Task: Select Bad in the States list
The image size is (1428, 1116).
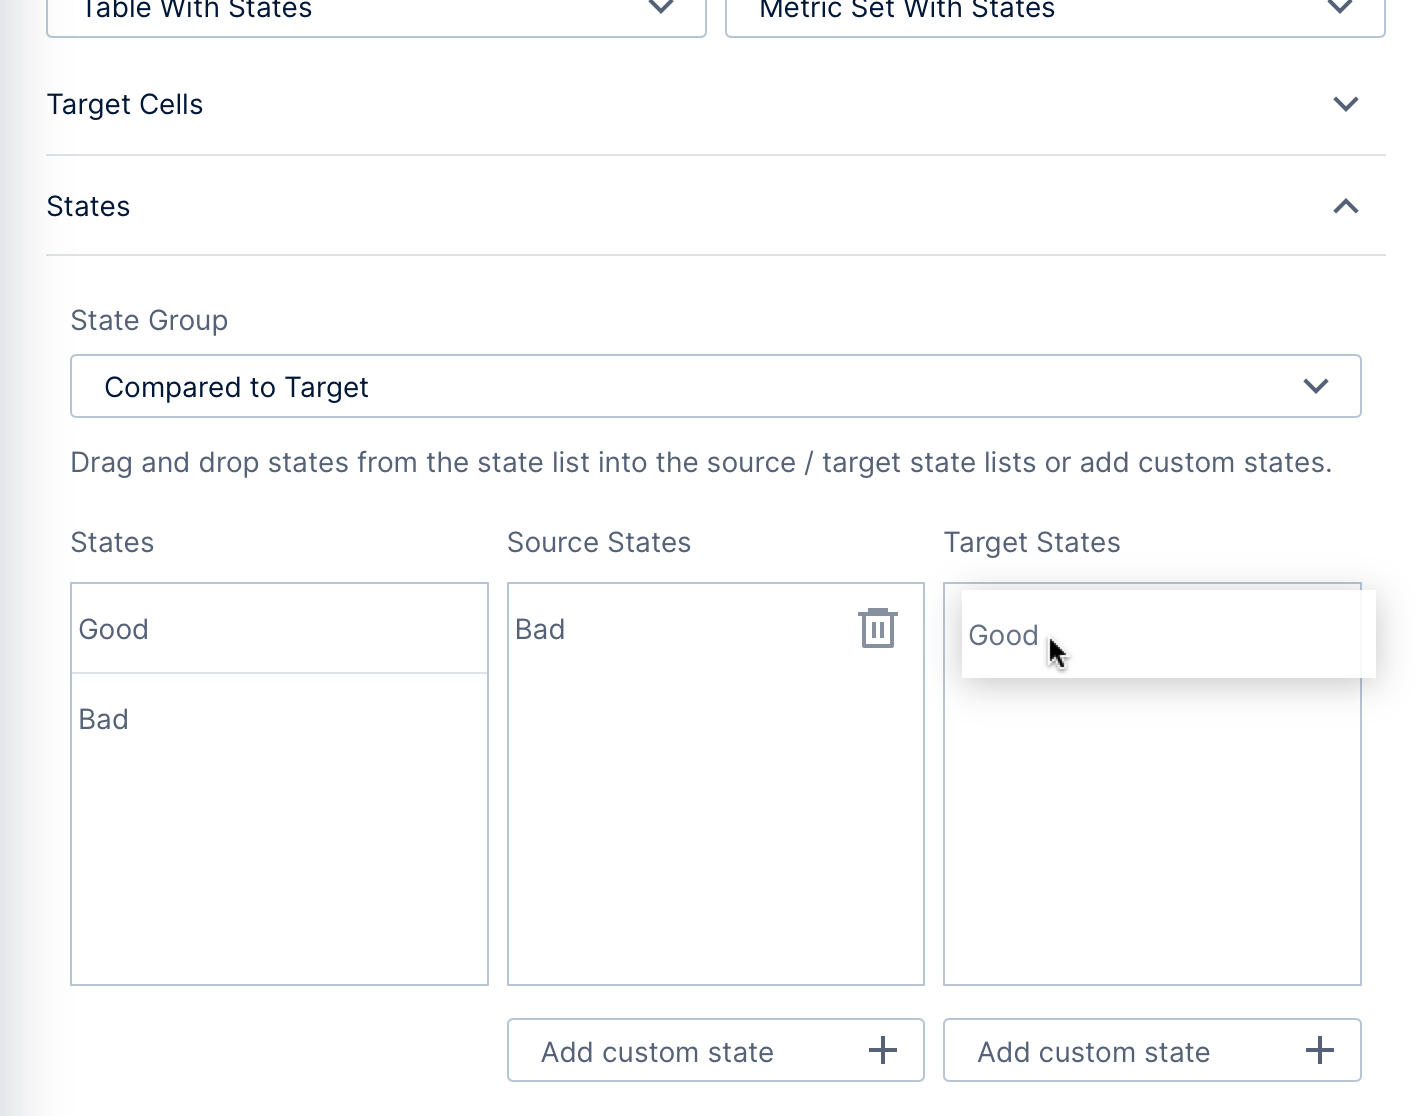Action: (x=279, y=719)
